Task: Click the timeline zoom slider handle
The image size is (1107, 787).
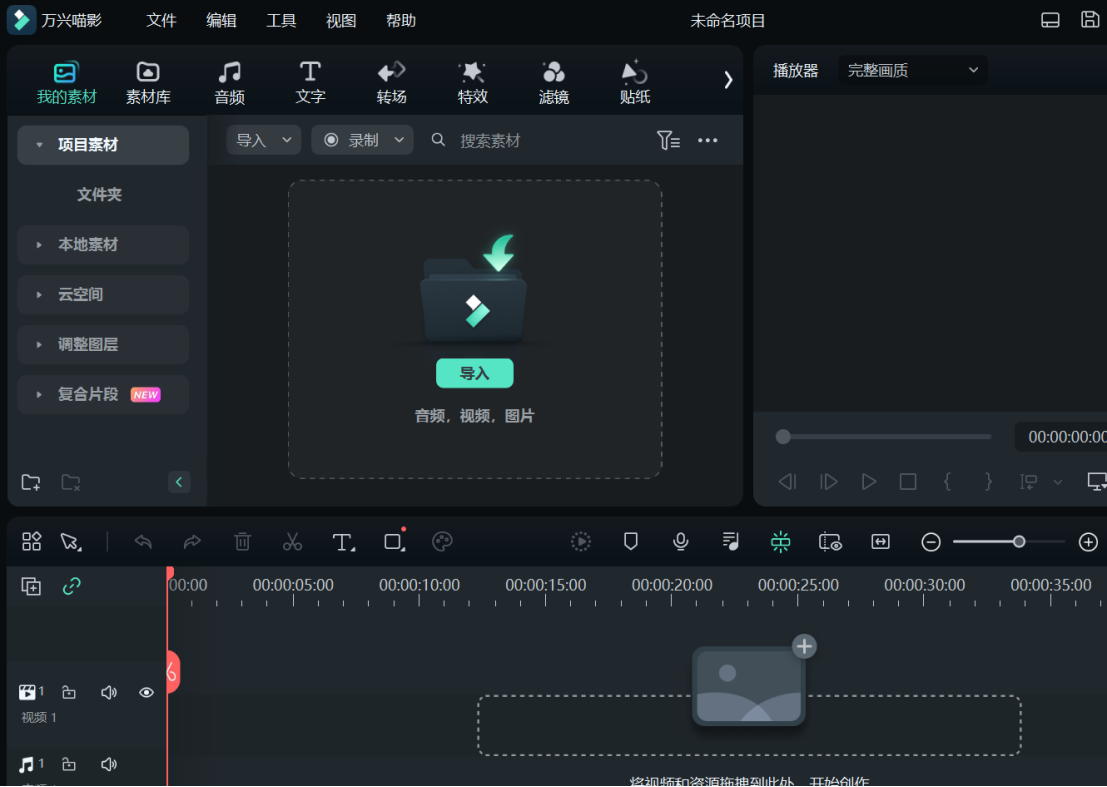Action: (x=1018, y=541)
